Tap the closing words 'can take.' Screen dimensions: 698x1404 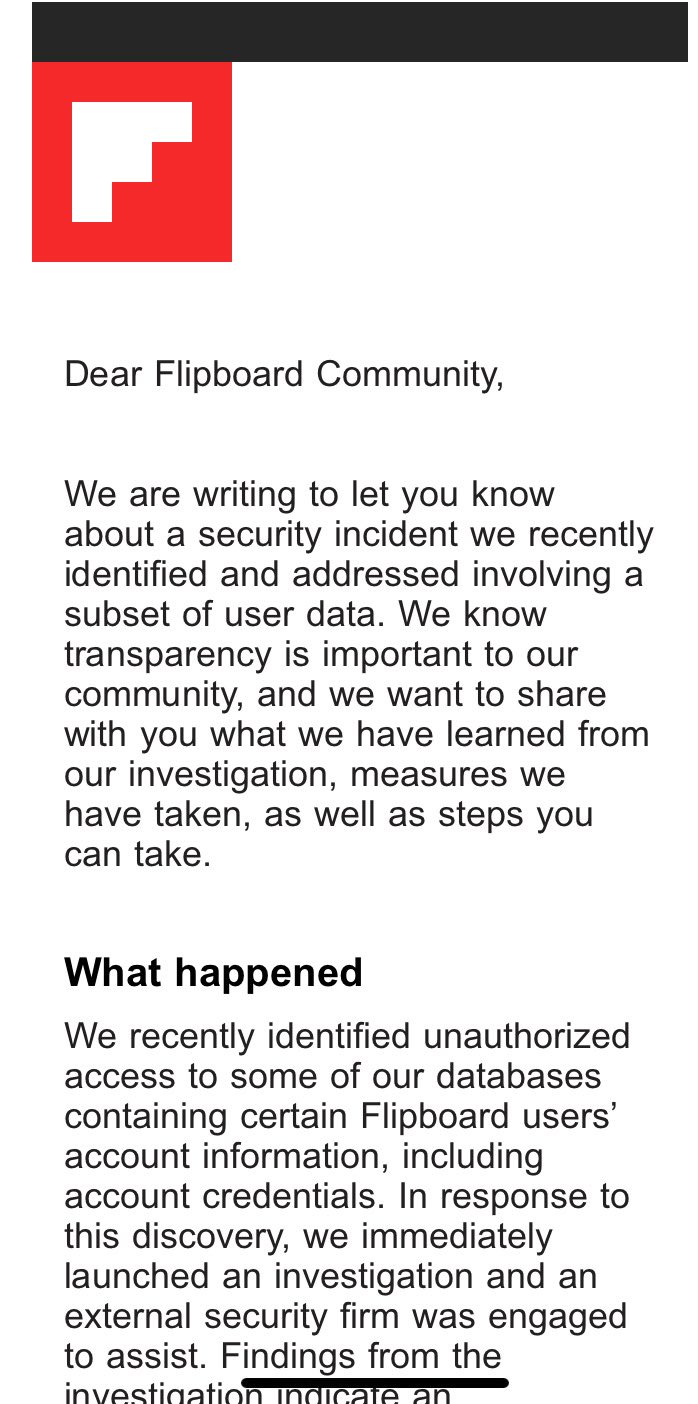138,855
